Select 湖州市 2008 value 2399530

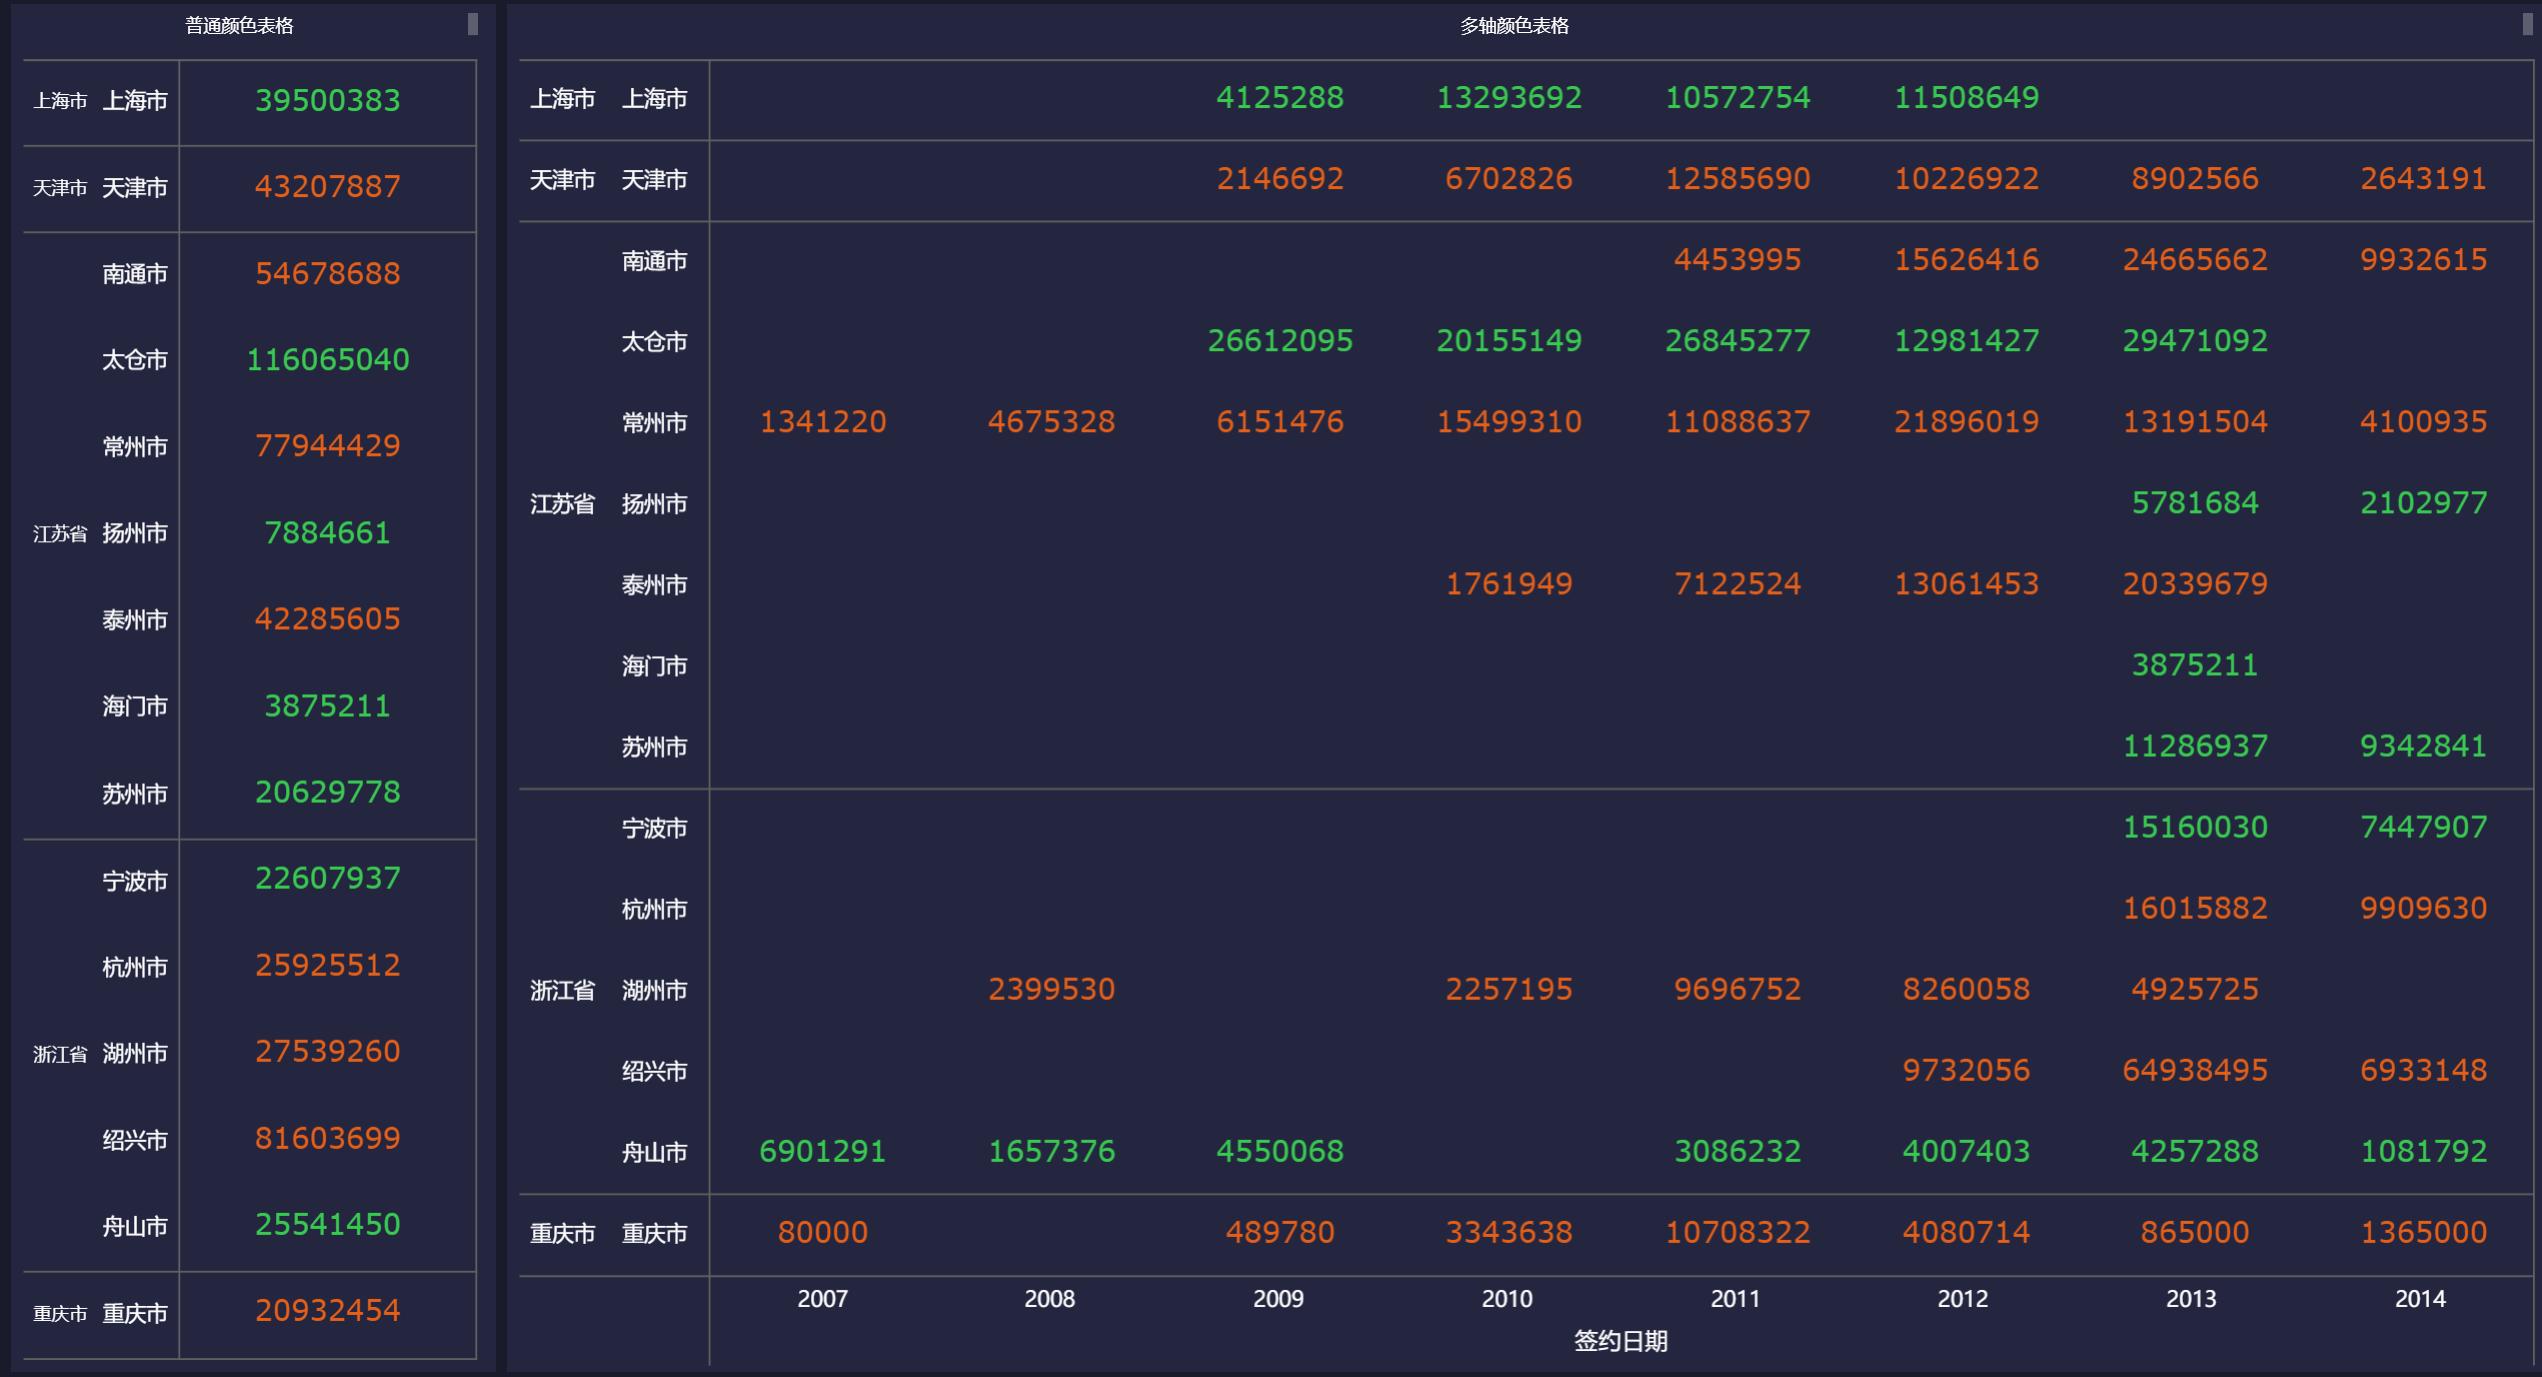click(1051, 989)
